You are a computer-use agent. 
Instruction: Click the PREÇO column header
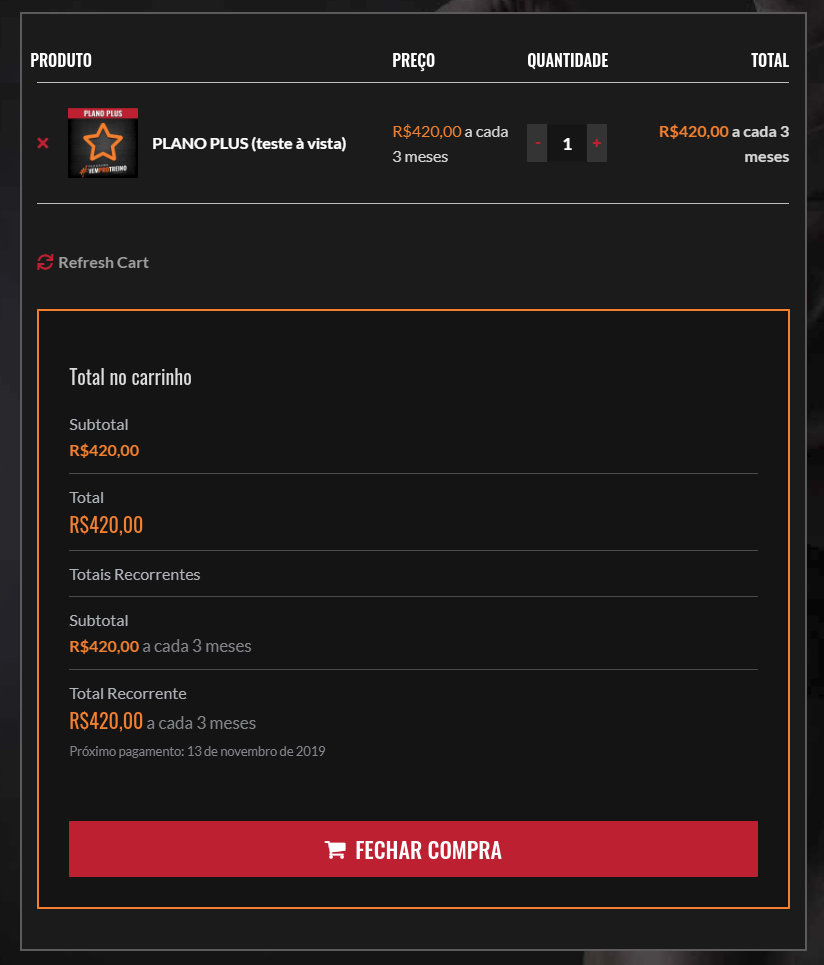point(414,60)
